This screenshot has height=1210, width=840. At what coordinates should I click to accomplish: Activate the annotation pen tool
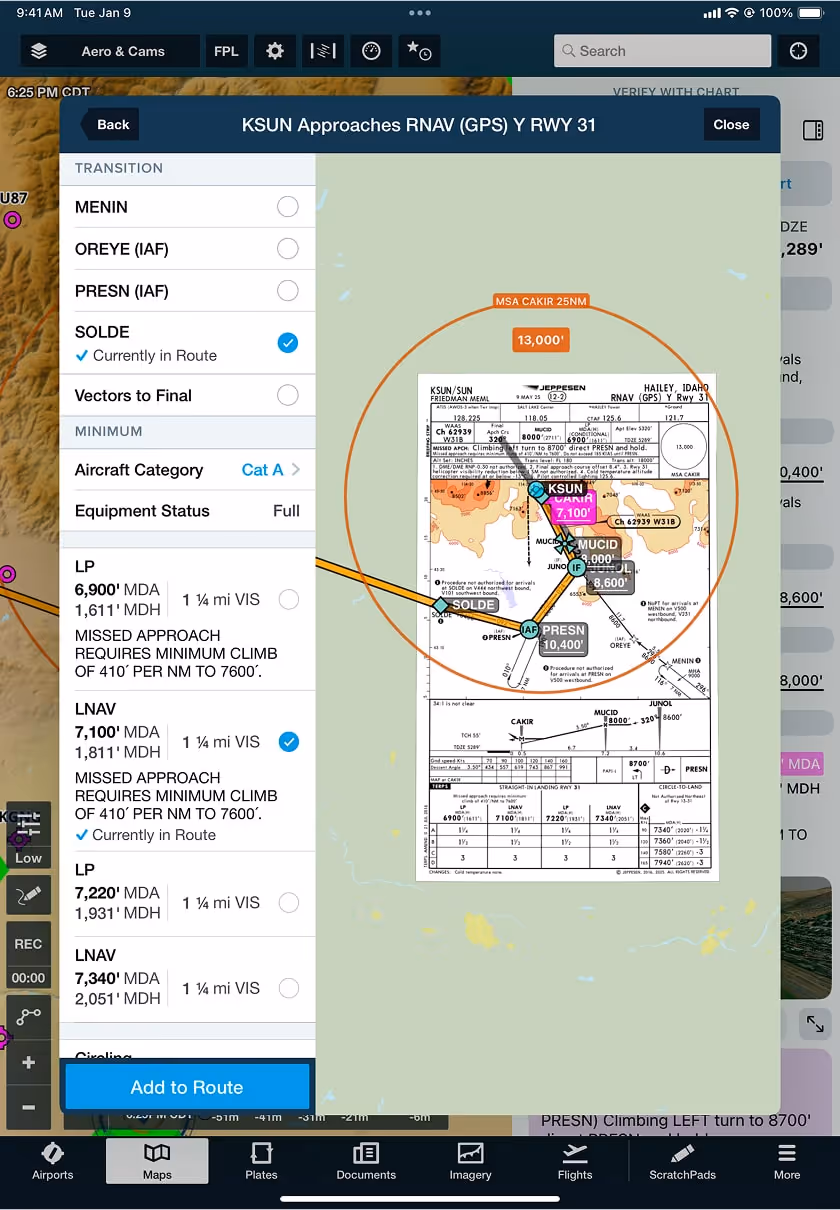tap(28, 893)
